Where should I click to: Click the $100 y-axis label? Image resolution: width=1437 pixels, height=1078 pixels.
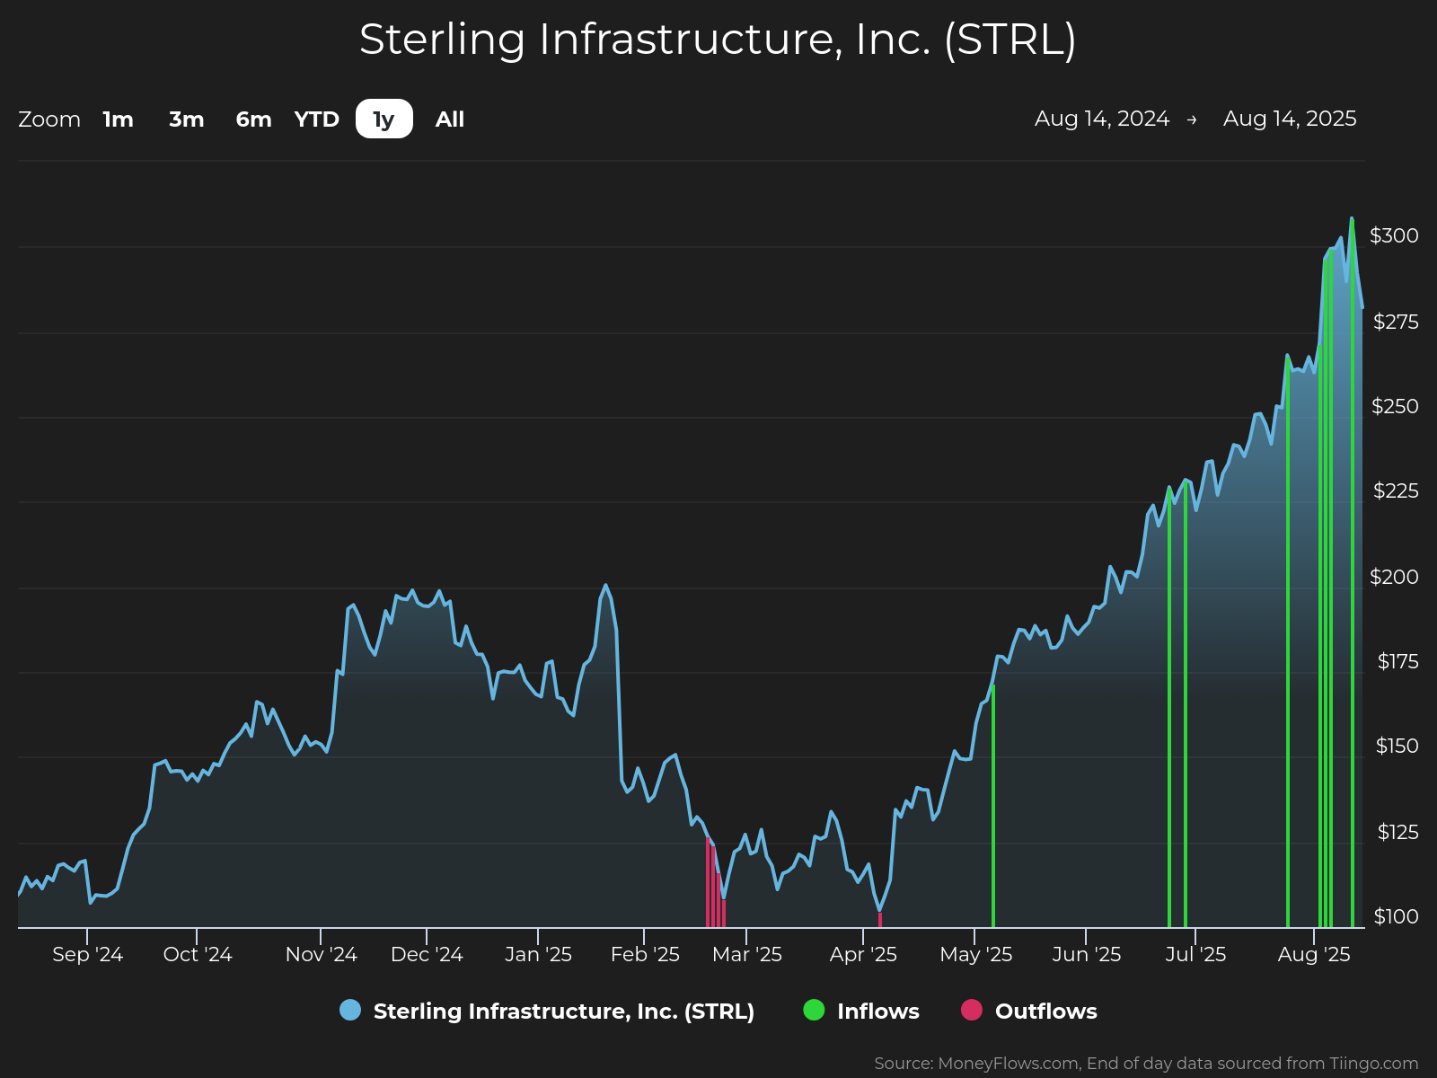(1396, 916)
